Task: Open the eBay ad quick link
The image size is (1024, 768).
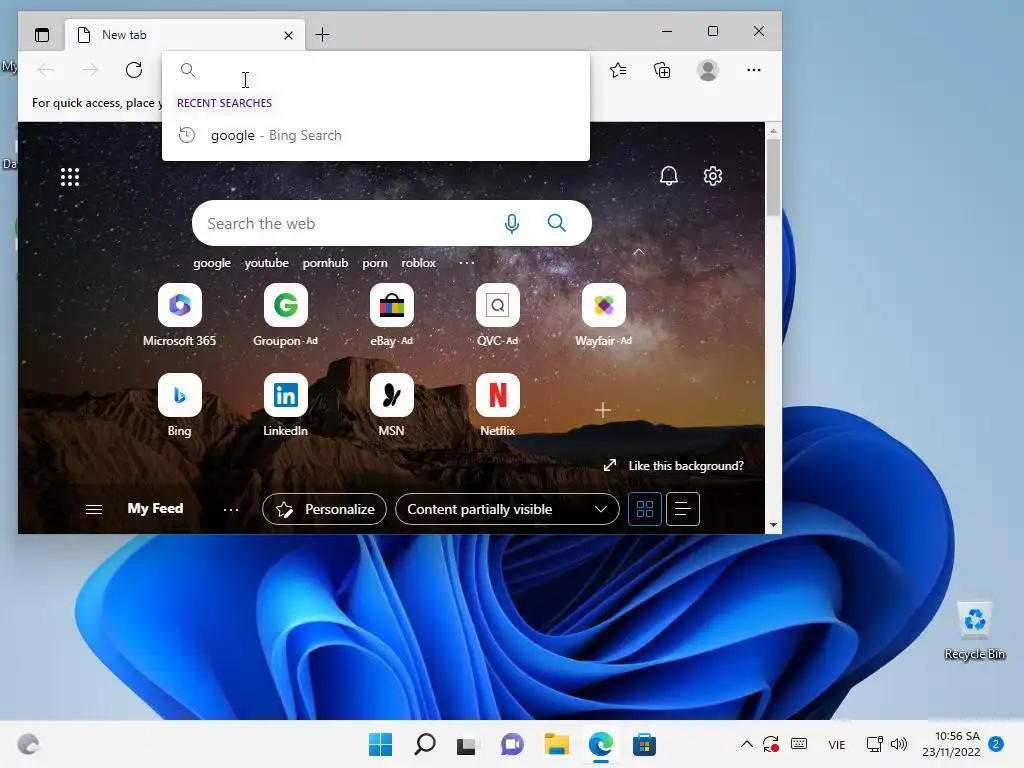Action: (392, 315)
